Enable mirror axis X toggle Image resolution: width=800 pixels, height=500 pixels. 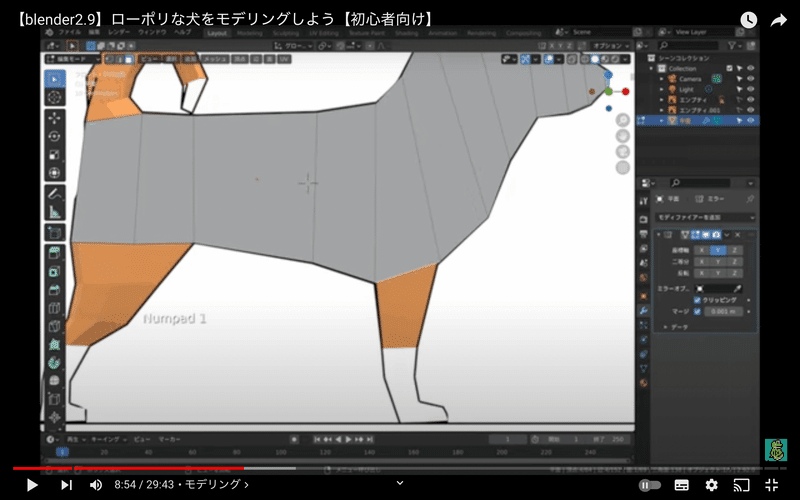click(702, 250)
